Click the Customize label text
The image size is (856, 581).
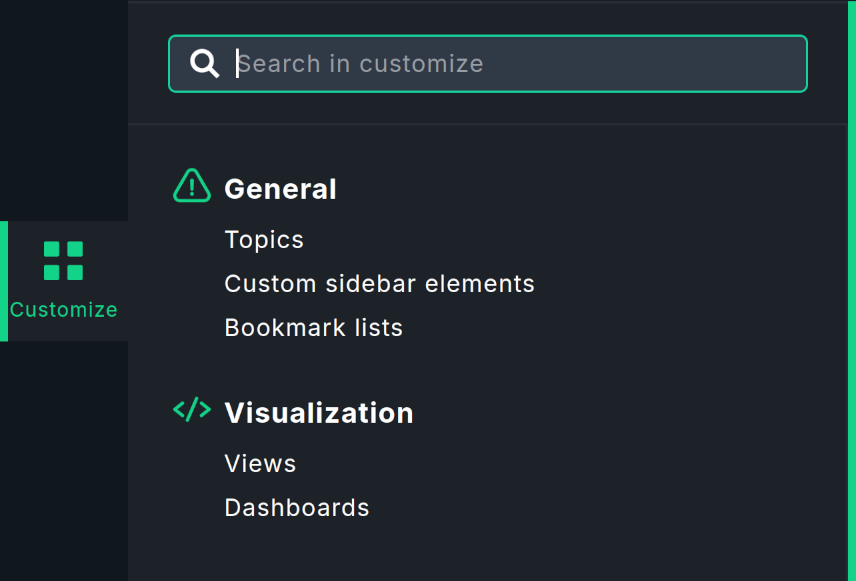[63, 310]
